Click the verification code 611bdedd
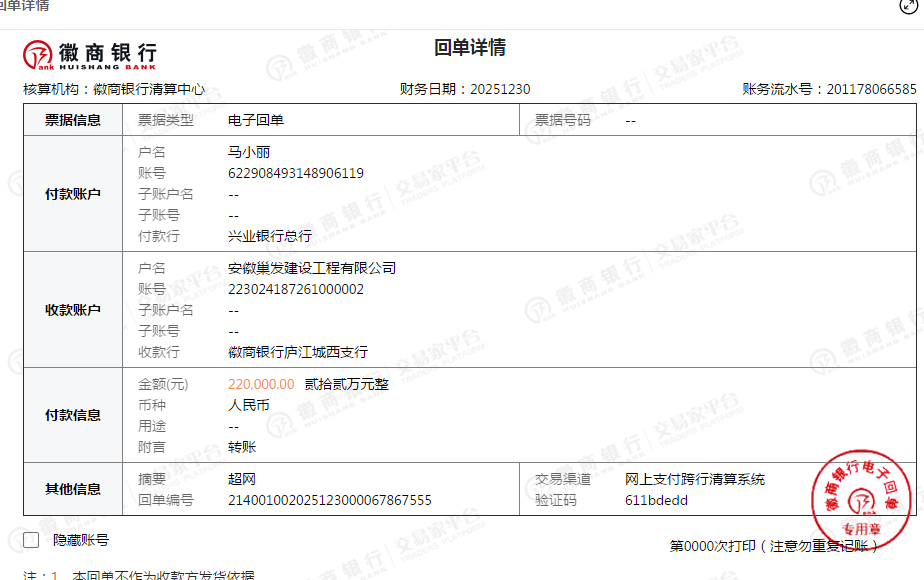The height and width of the screenshot is (580, 924). (x=656, y=500)
